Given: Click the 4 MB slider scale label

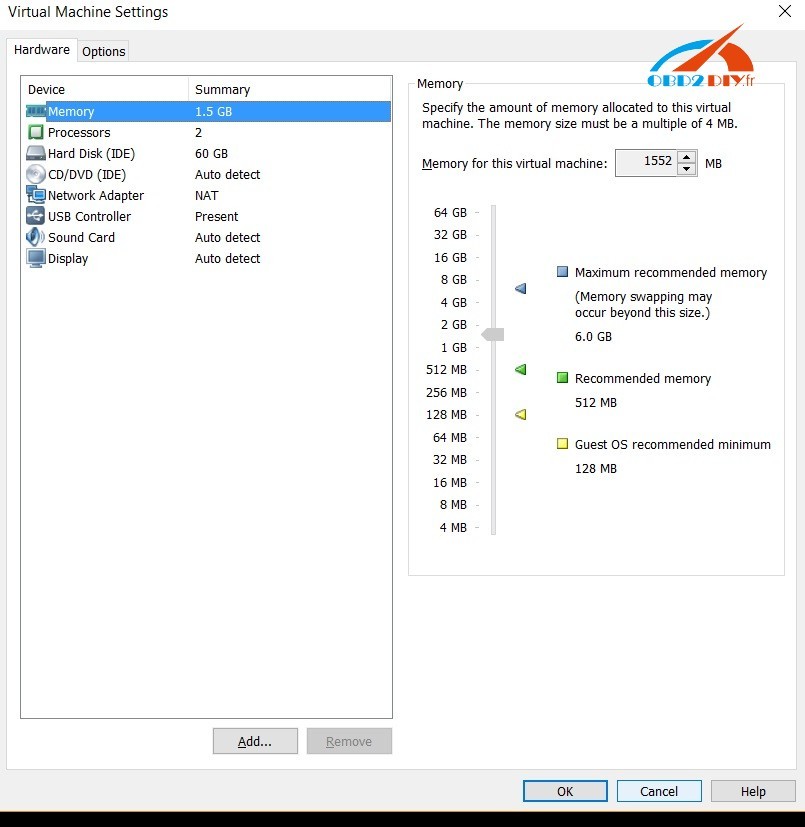Looking at the screenshot, I should click(x=453, y=527).
